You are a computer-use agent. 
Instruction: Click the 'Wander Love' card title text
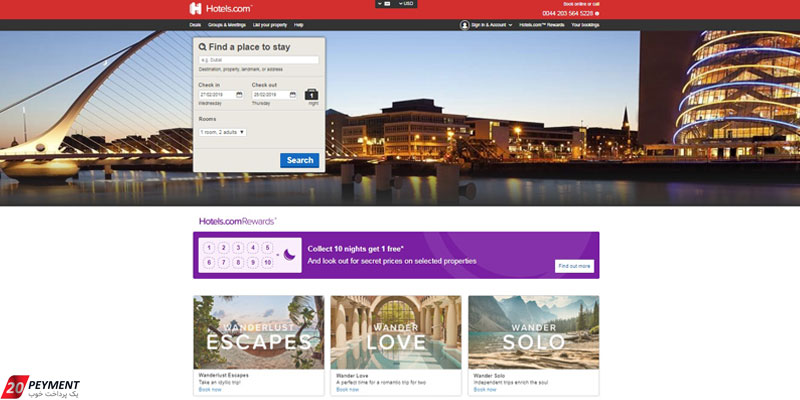(x=351, y=376)
